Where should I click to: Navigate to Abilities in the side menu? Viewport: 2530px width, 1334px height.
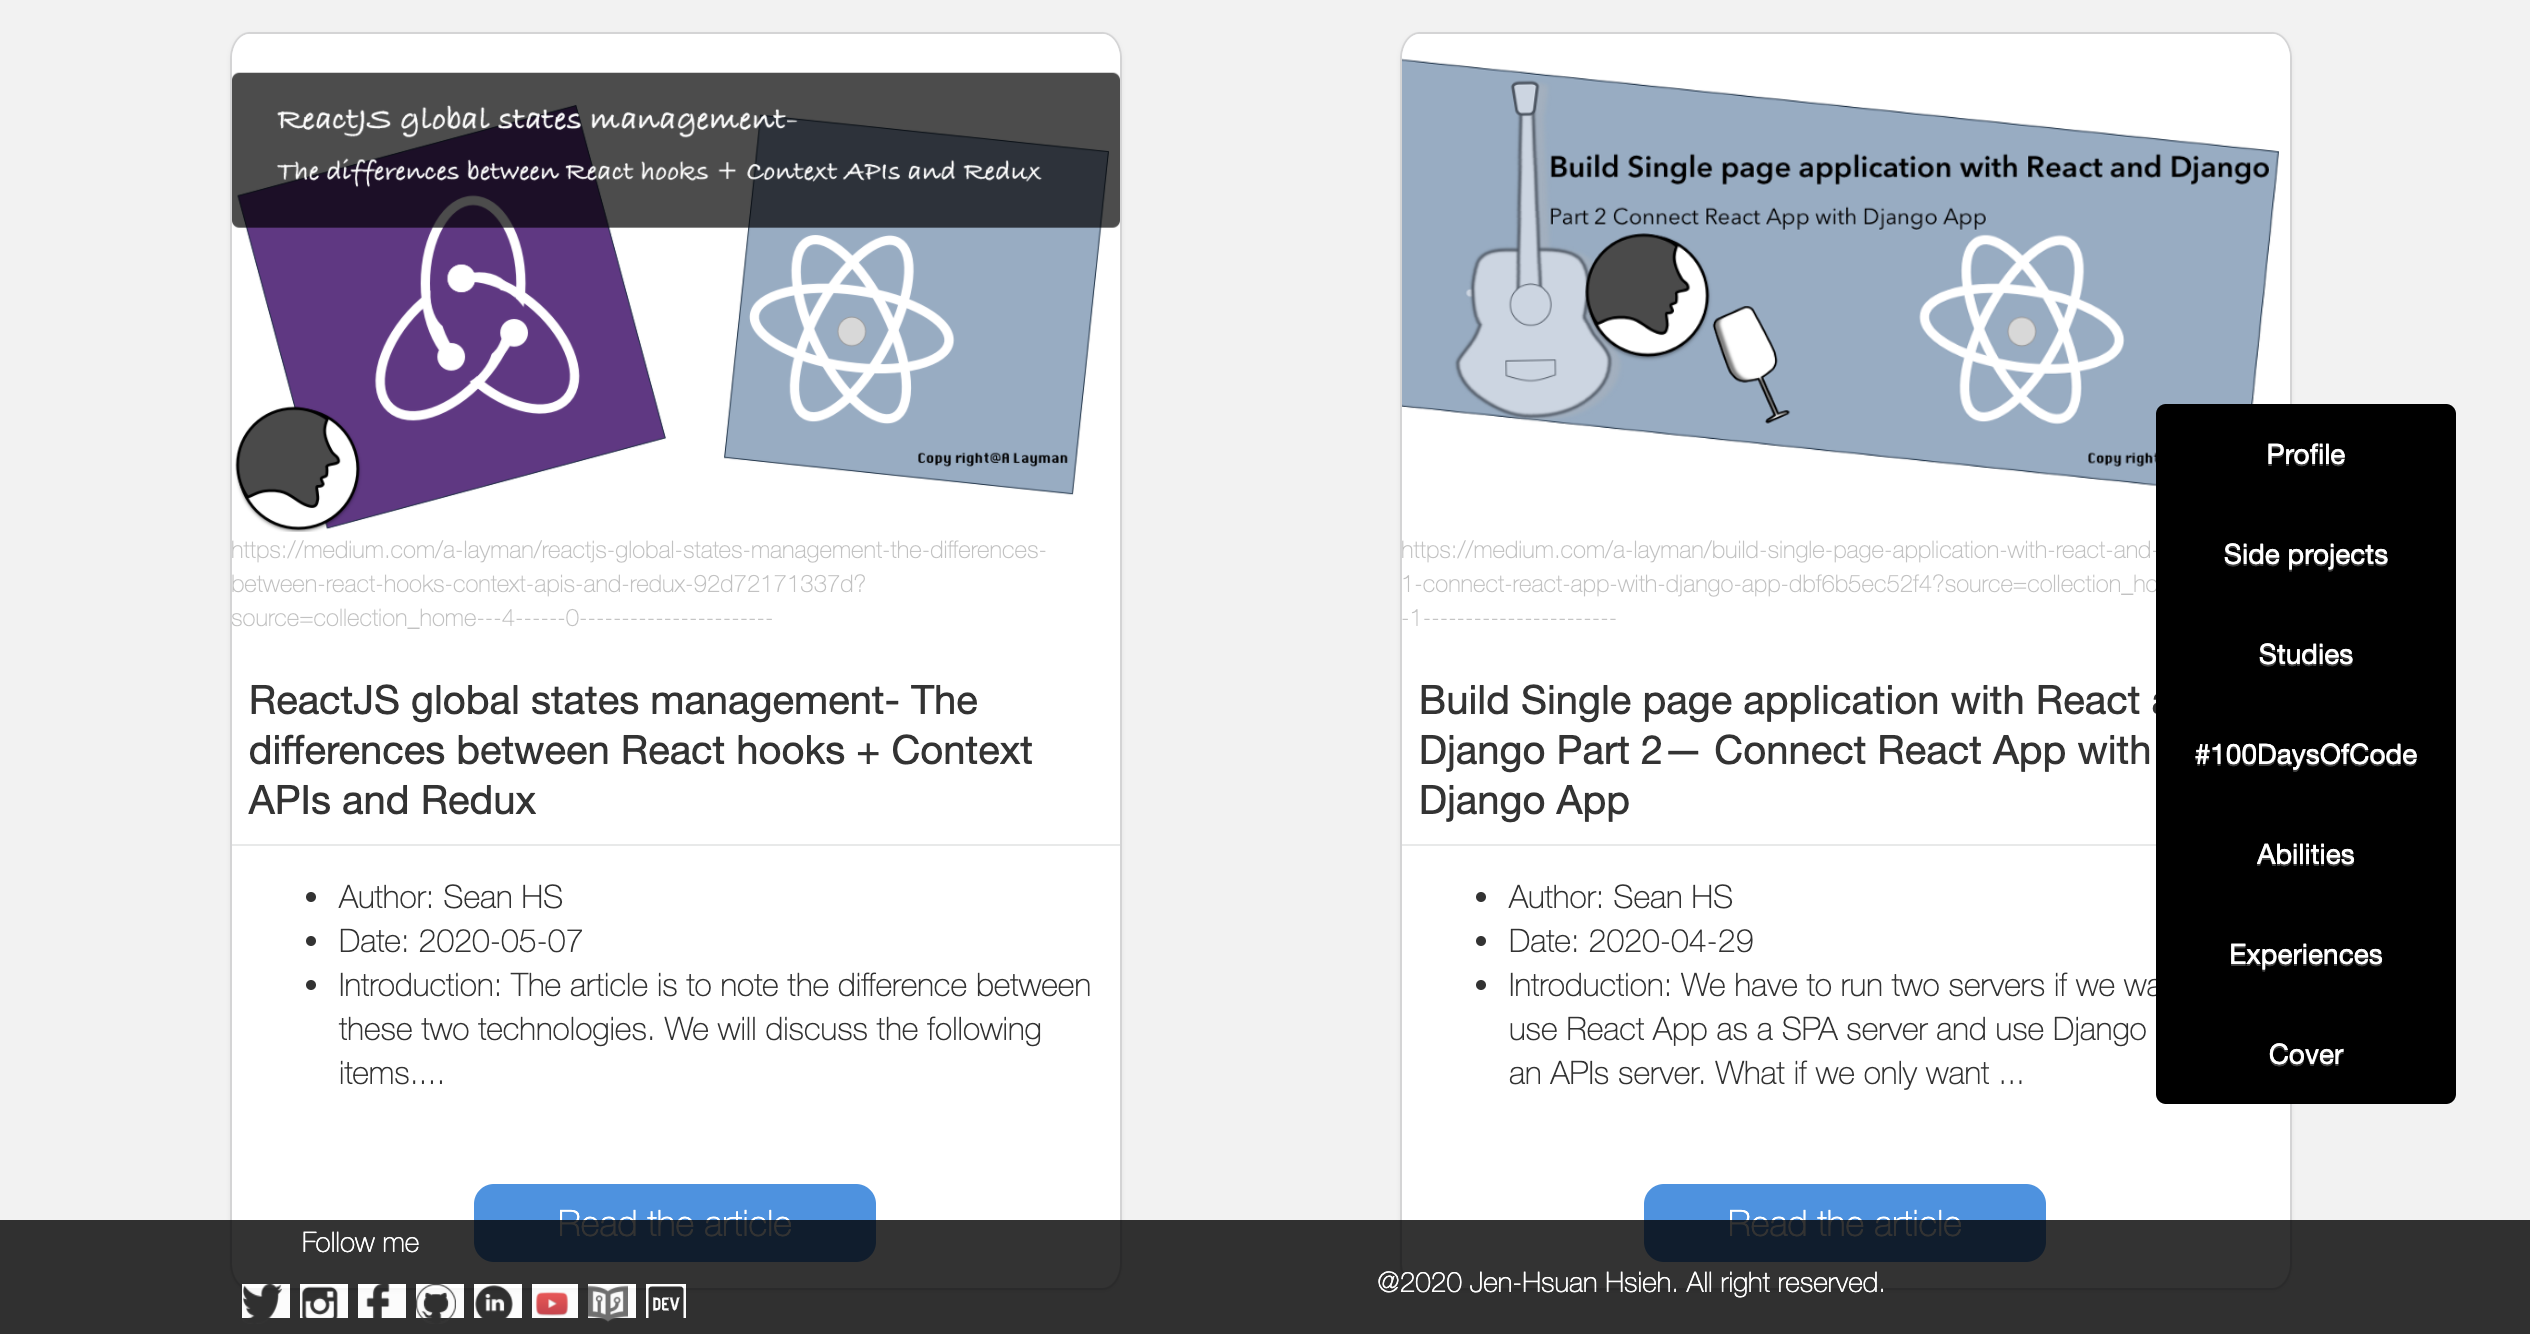click(2305, 855)
